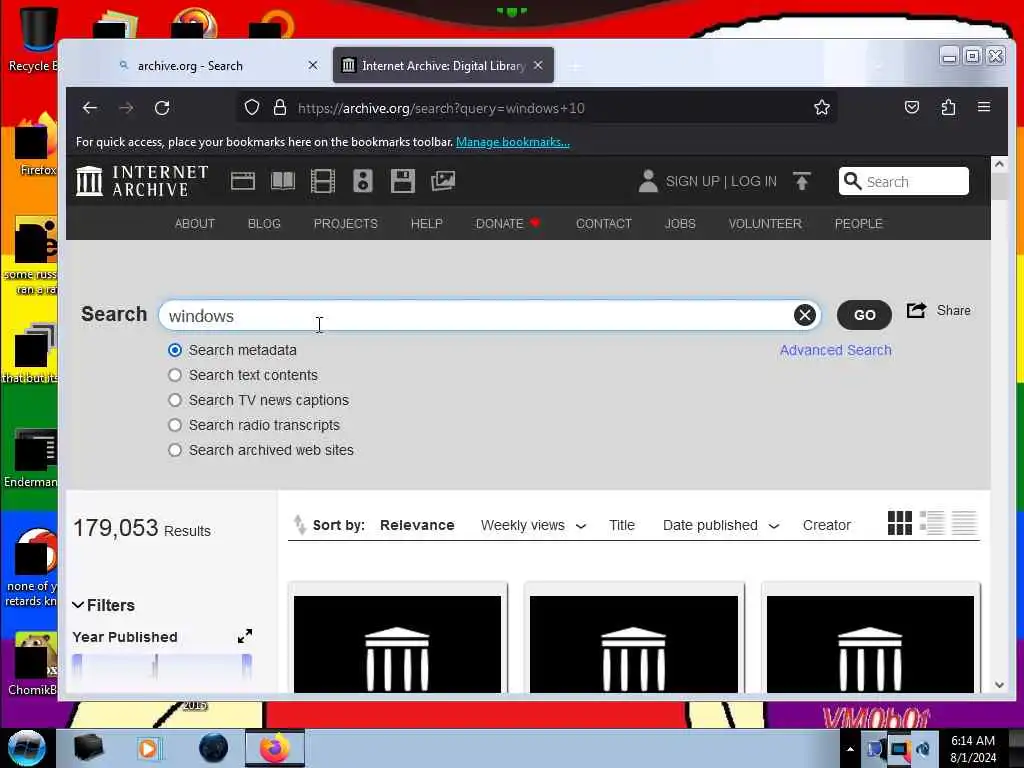
Task: Reload the page with refresh icon
Action: coord(163,108)
